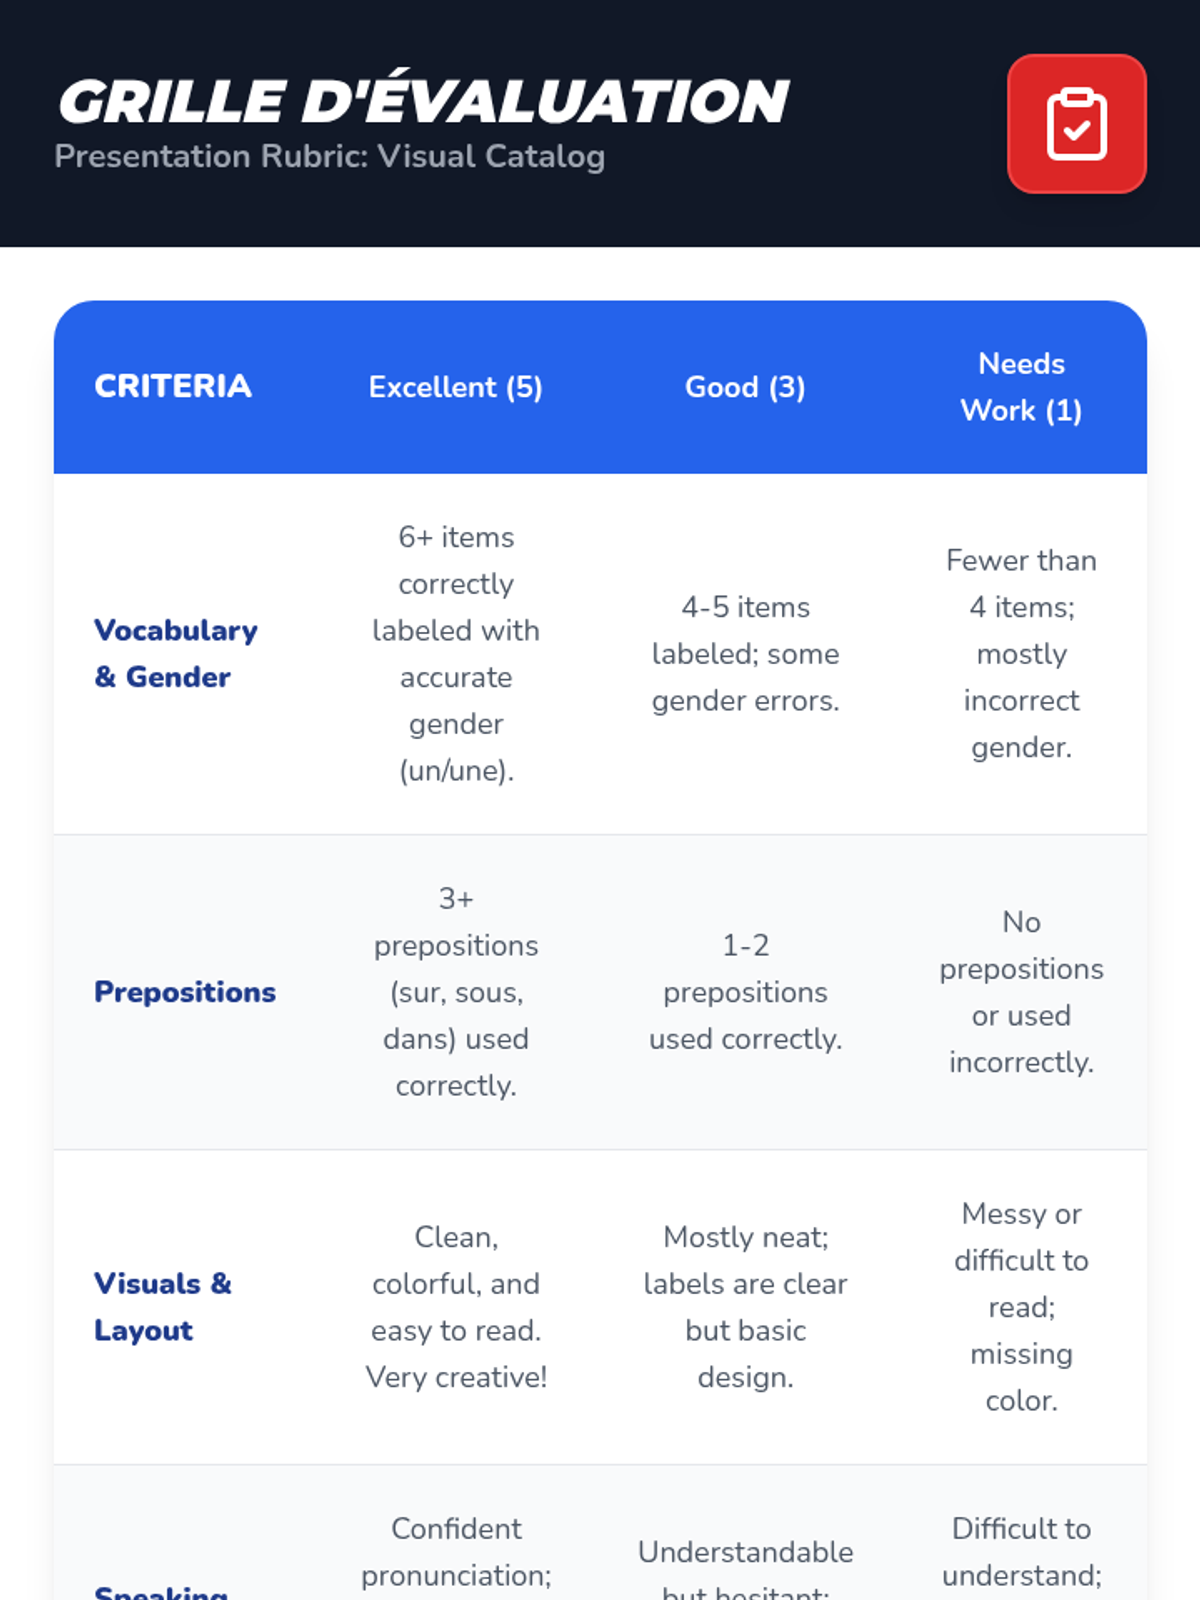The width and height of the screenshot is (1200, 1600).
Task: Click the Speaking row label
Action: pos(161,1590)
